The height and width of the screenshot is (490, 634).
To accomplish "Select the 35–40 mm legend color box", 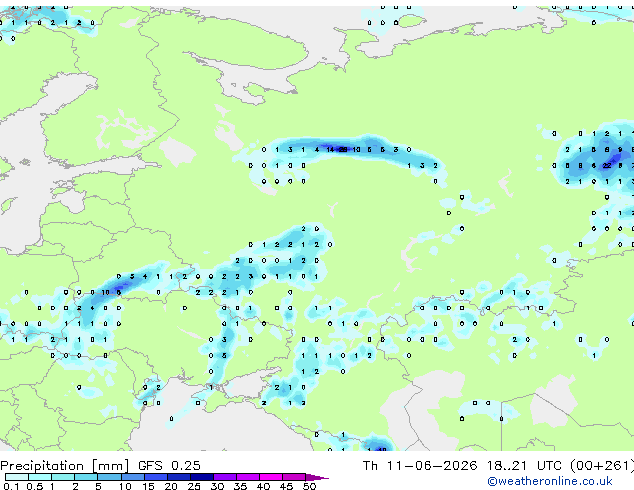I will tap(248, 477).
